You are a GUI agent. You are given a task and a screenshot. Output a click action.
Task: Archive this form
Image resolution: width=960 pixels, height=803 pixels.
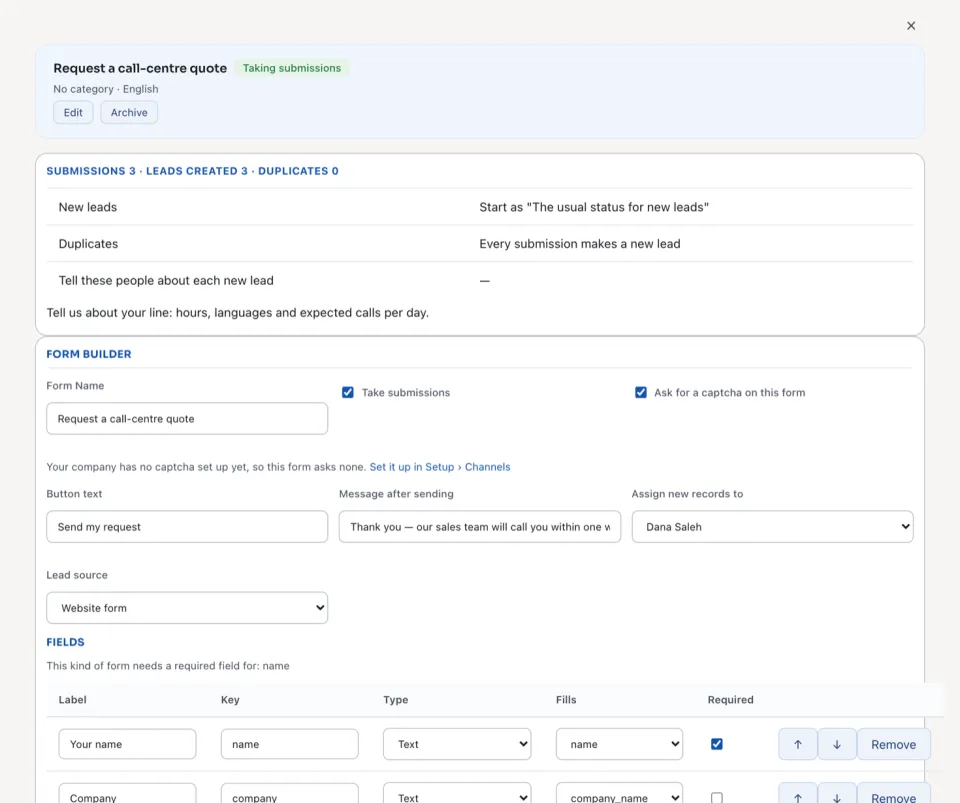(x=129, y=113)
